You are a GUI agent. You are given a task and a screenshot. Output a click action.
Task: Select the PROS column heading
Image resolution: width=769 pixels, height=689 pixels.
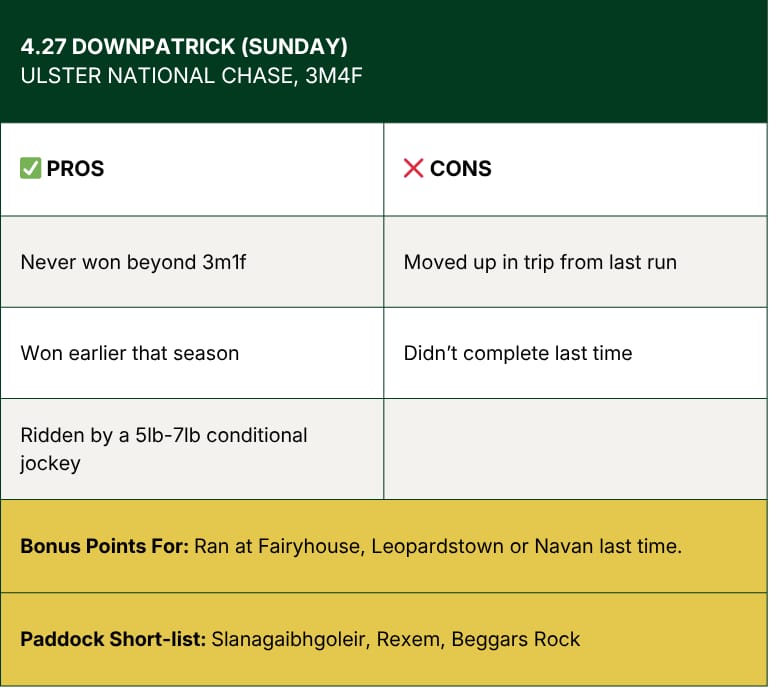click(75, 168)
